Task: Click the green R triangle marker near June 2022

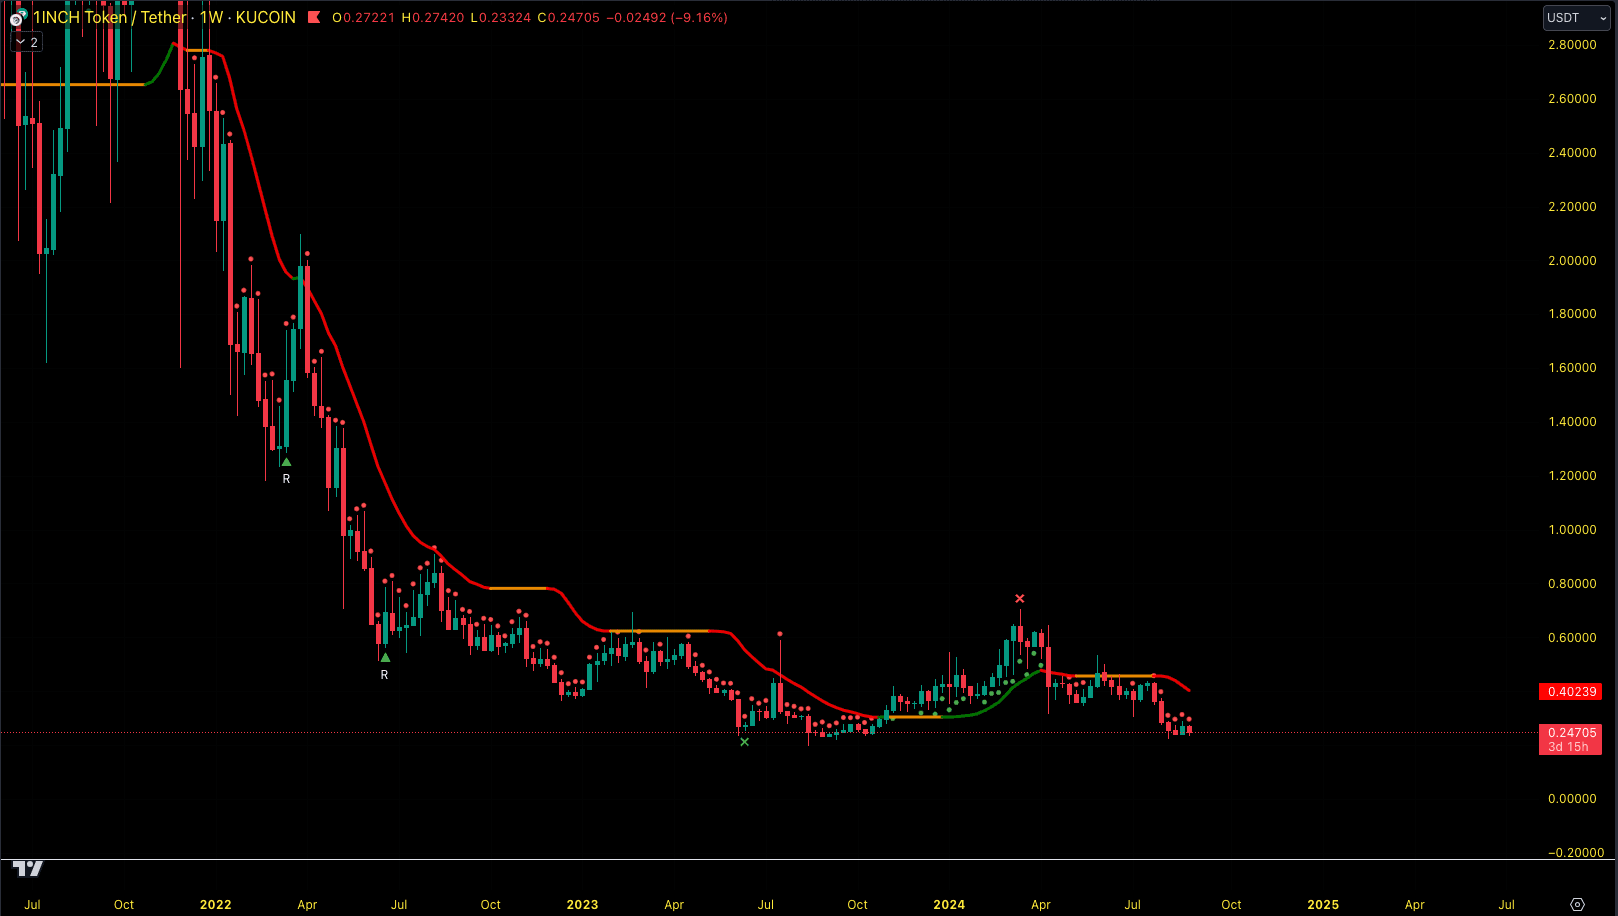Action: point(385,657)
